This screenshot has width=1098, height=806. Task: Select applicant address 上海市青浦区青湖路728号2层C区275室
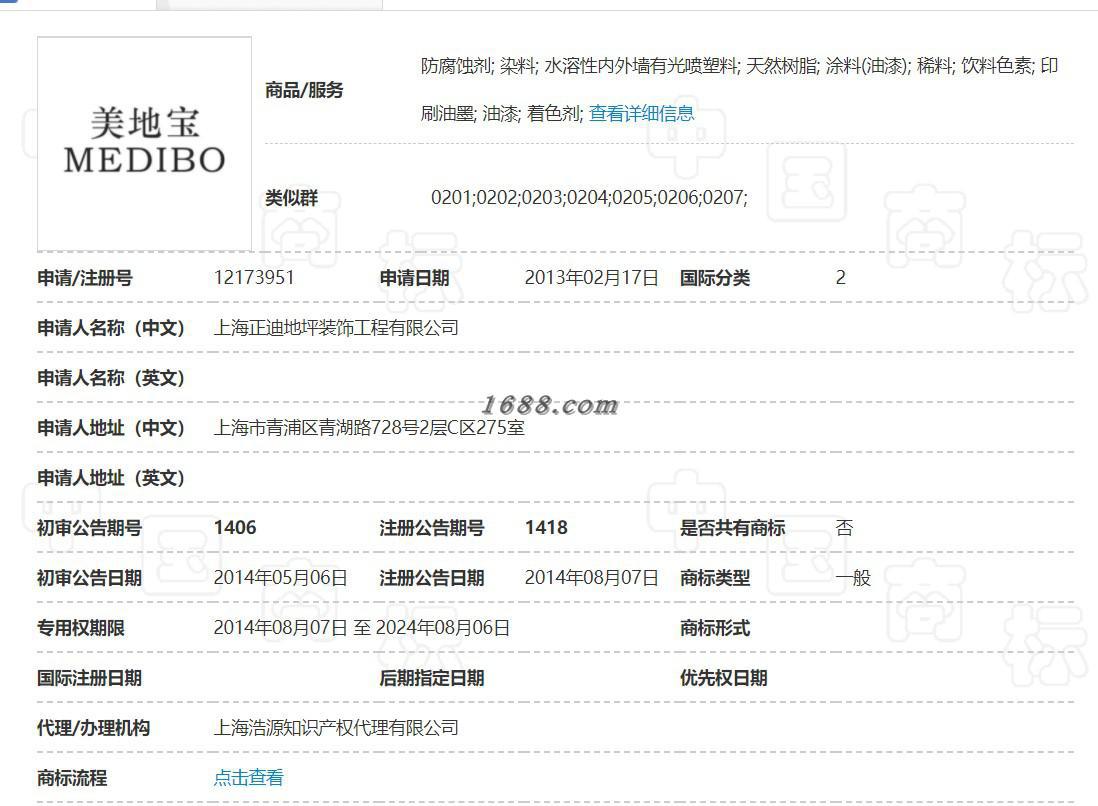[x=369, y=427]
